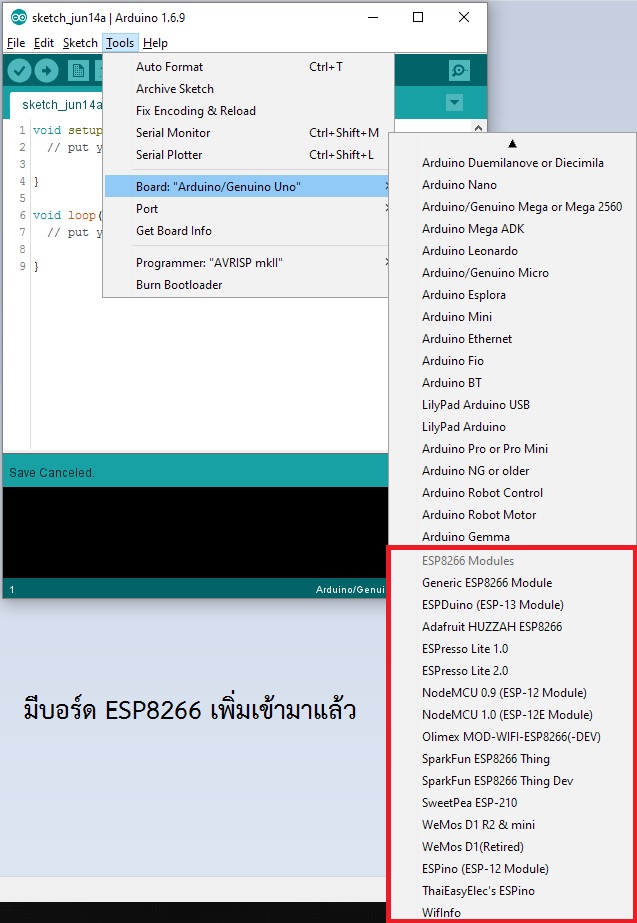The image size is (637, 923).
Task: Select WeMos D1(Retired)
Action: click(512, 846)
